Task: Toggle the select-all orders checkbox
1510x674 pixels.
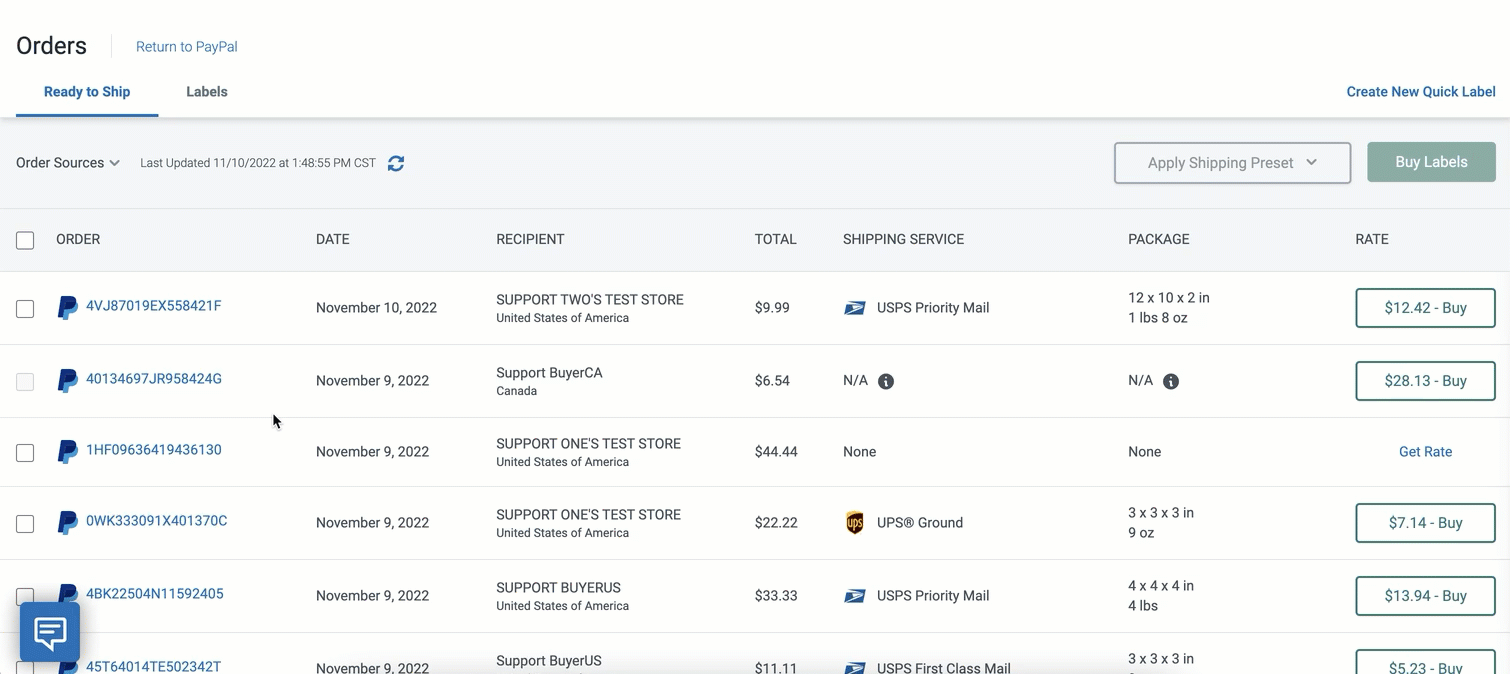Action: tap(25, 240)
